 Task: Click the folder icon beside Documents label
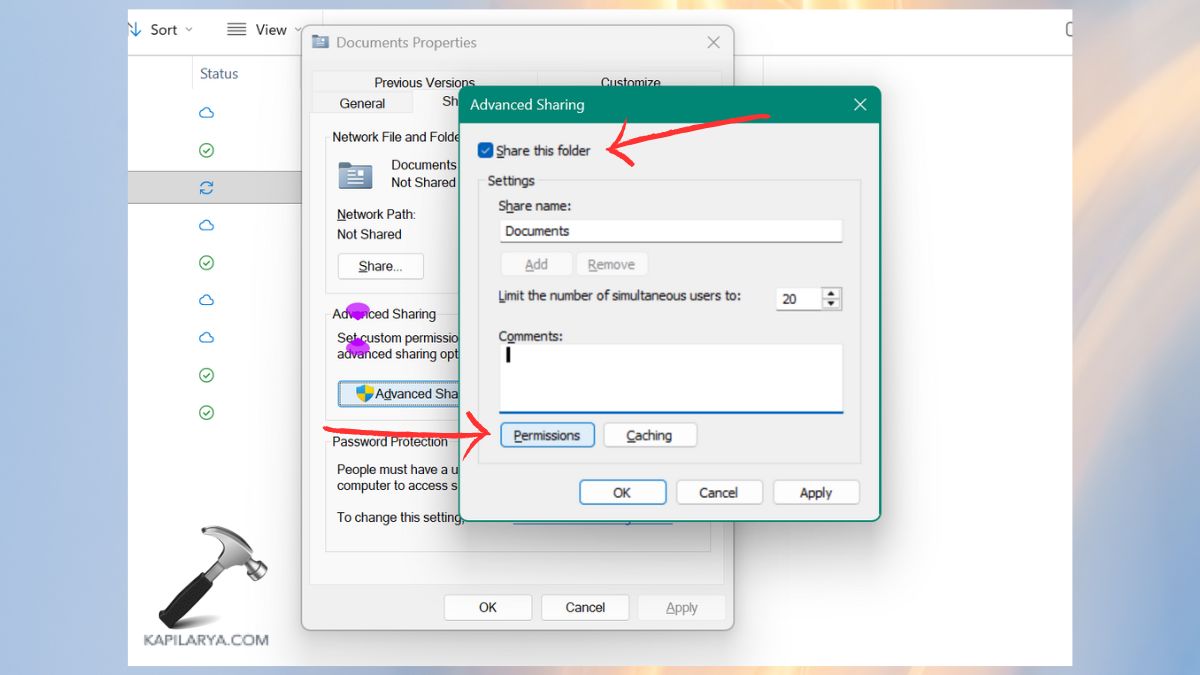tap(355, 175)
